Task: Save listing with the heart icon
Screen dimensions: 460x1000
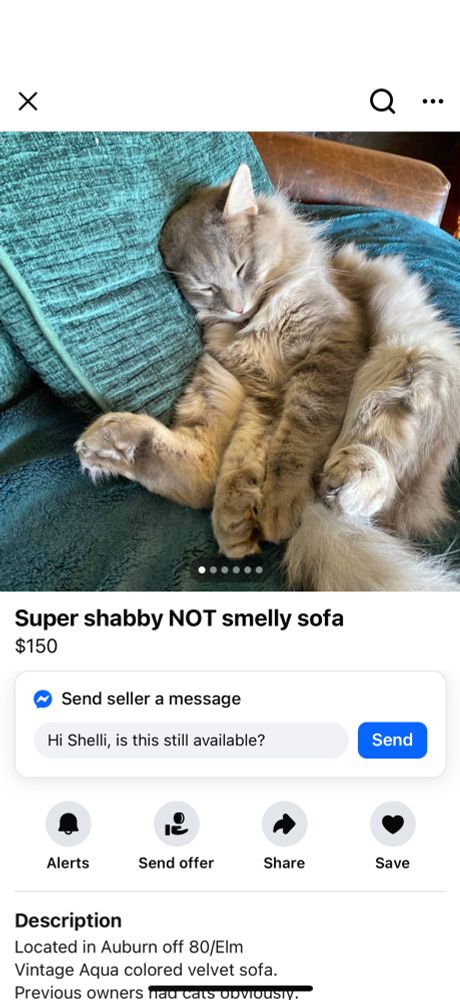Action: point(392,824)
